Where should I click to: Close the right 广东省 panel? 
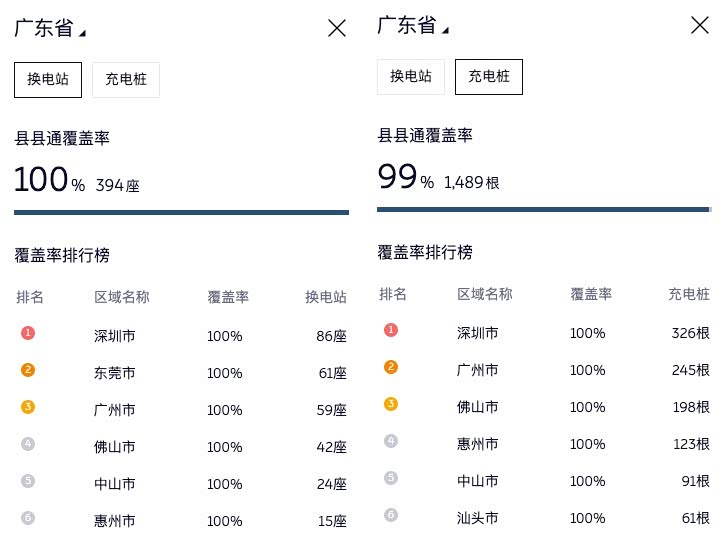700,25
